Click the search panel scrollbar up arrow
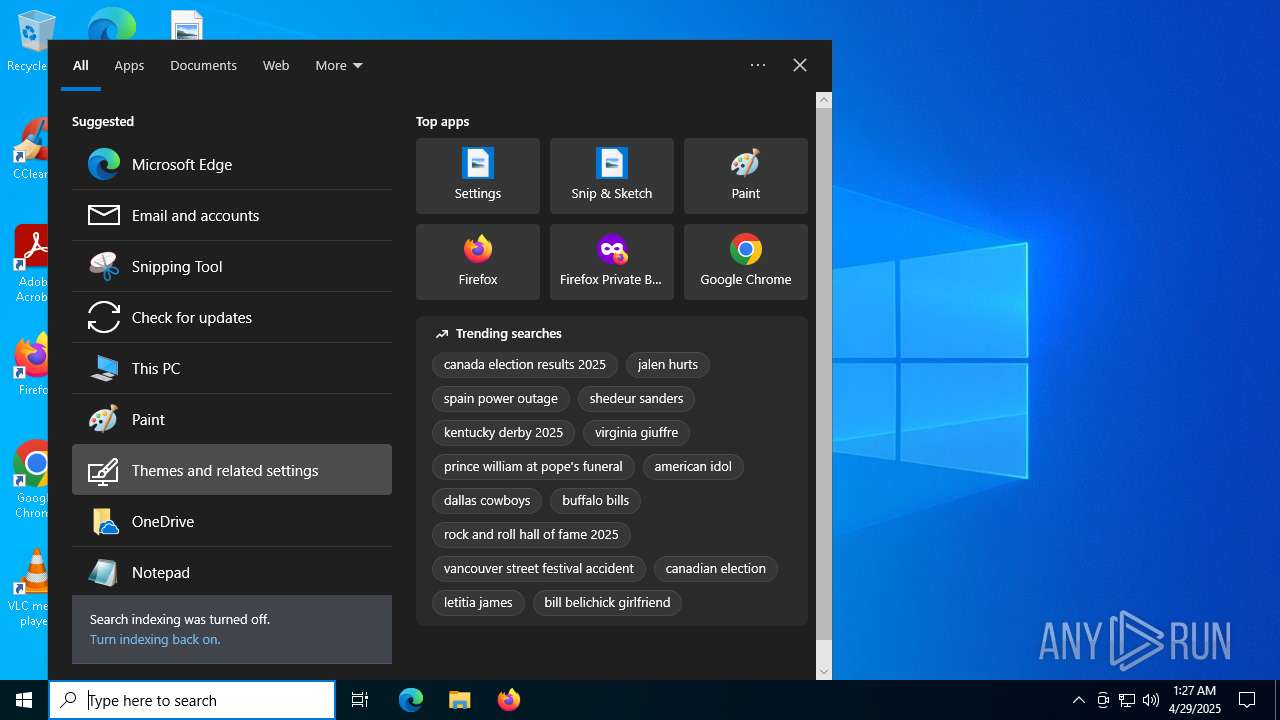 point(824,100)
